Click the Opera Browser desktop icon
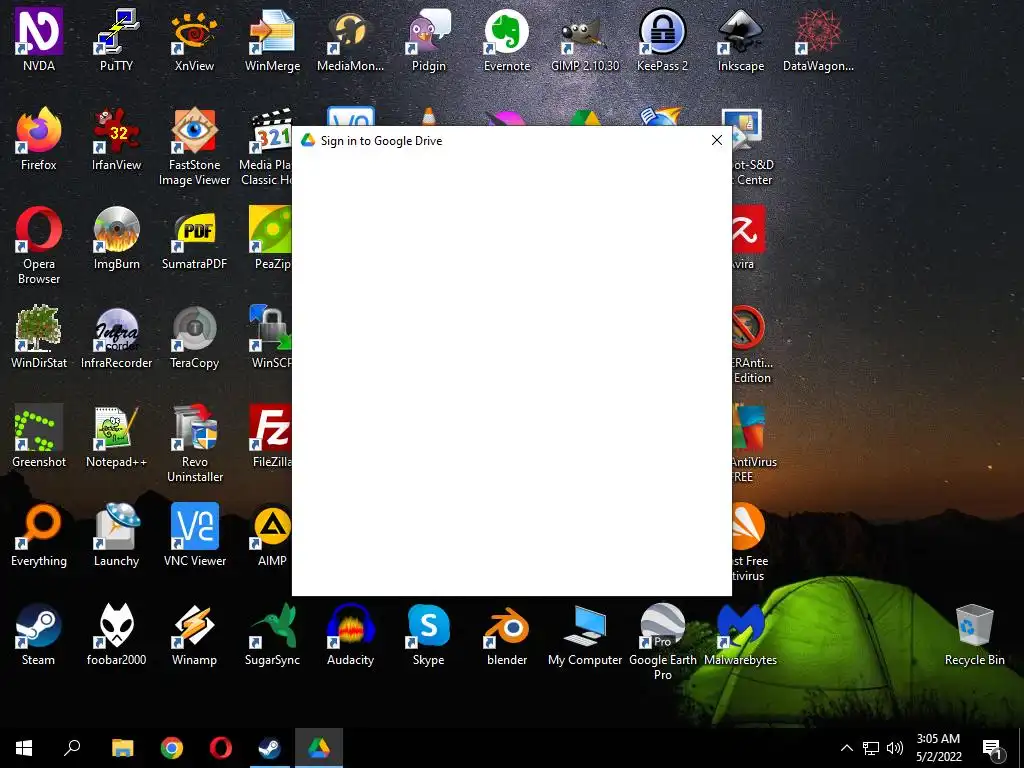The height and width of the screenshot is (768, 1024). (x=39, y=246)
